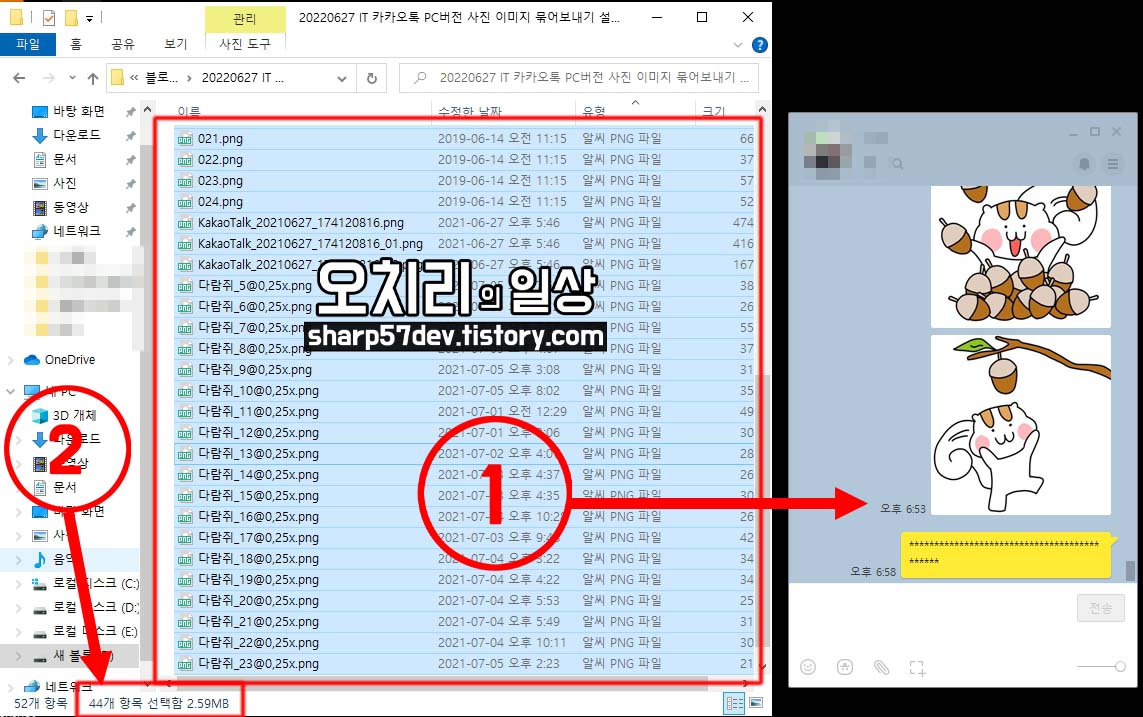
Task: Attach file with paperclip icon
Action: pyautogui.click(x=881, y=667)
